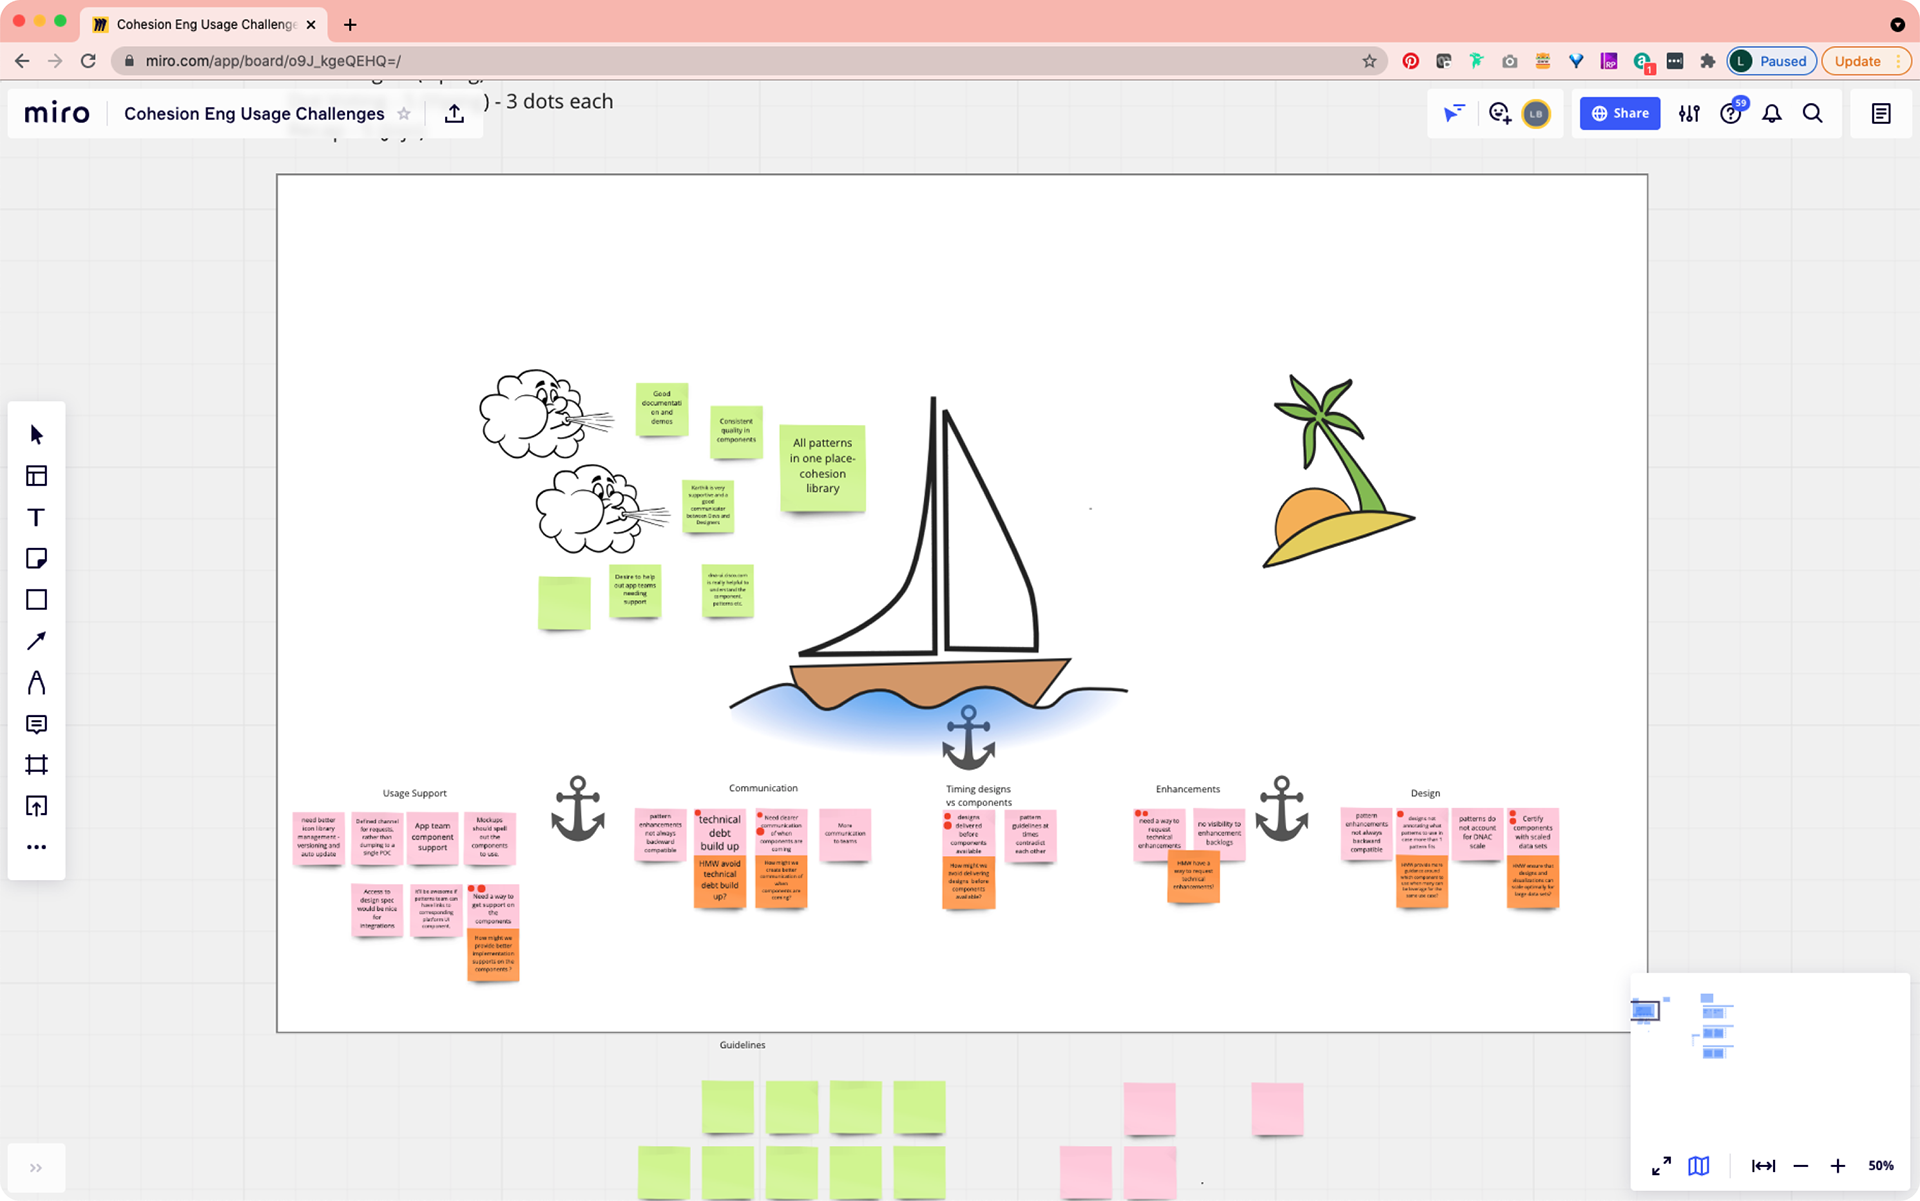
Task: Open the search magnifier in Miro
Action: [x=1813, y=113]
